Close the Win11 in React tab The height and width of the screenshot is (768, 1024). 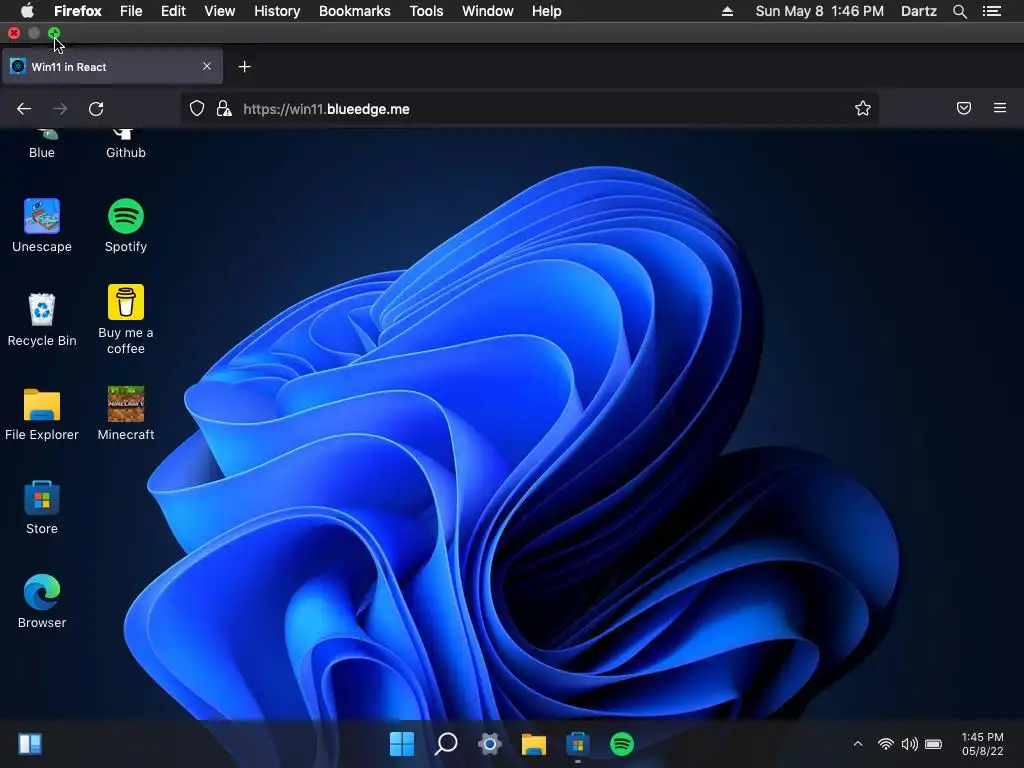pyautogui.click(x=207, y=66)
